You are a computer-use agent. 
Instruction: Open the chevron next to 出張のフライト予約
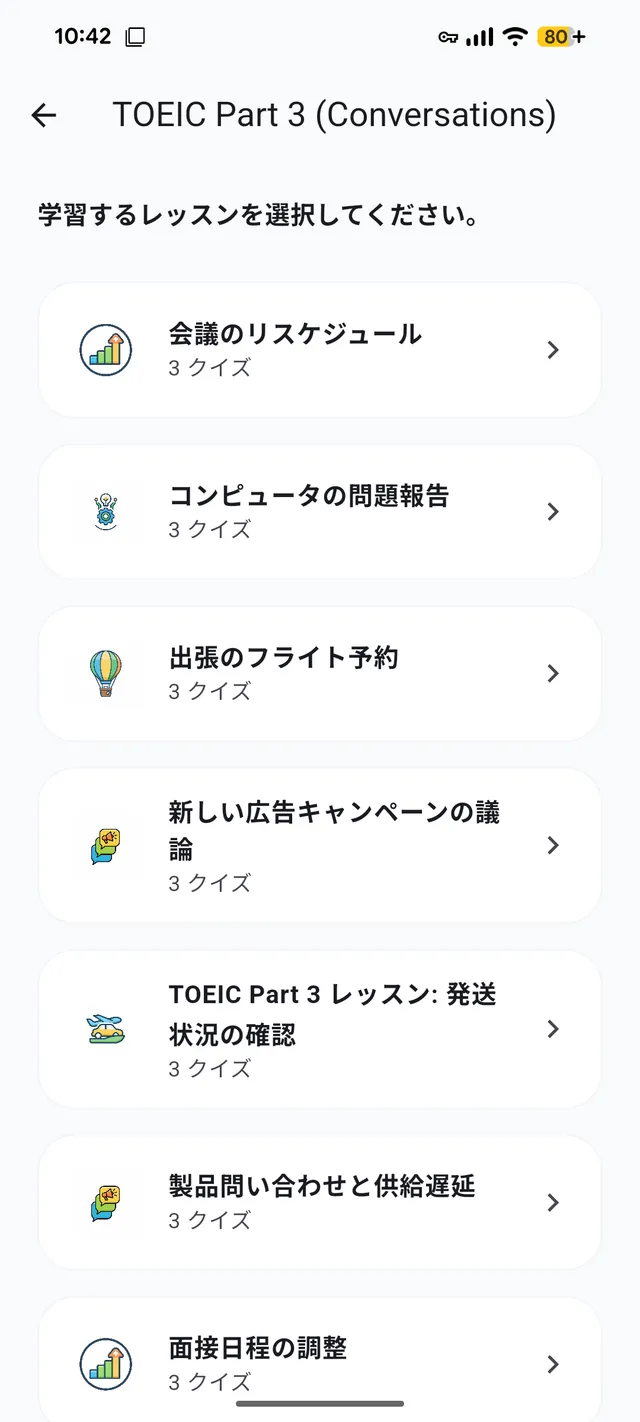(x=553, y=673)
